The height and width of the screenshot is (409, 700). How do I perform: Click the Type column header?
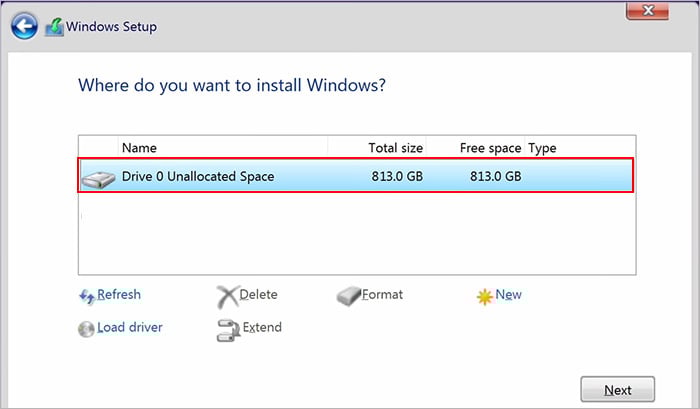tap(542, 148)
